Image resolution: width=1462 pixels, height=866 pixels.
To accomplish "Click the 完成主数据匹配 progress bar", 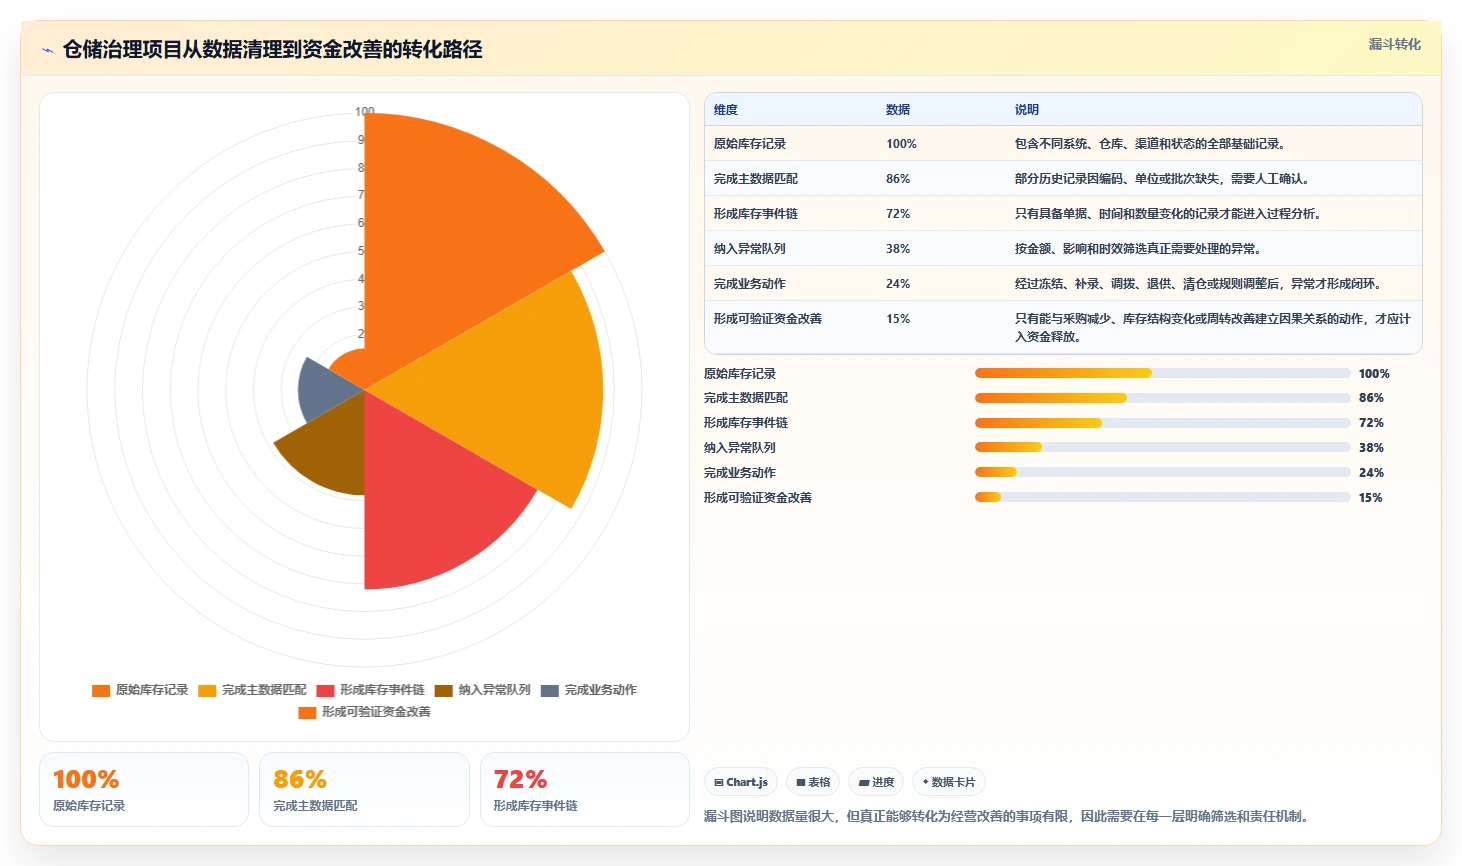I will pyautogui.click(x=1163, y=398).
